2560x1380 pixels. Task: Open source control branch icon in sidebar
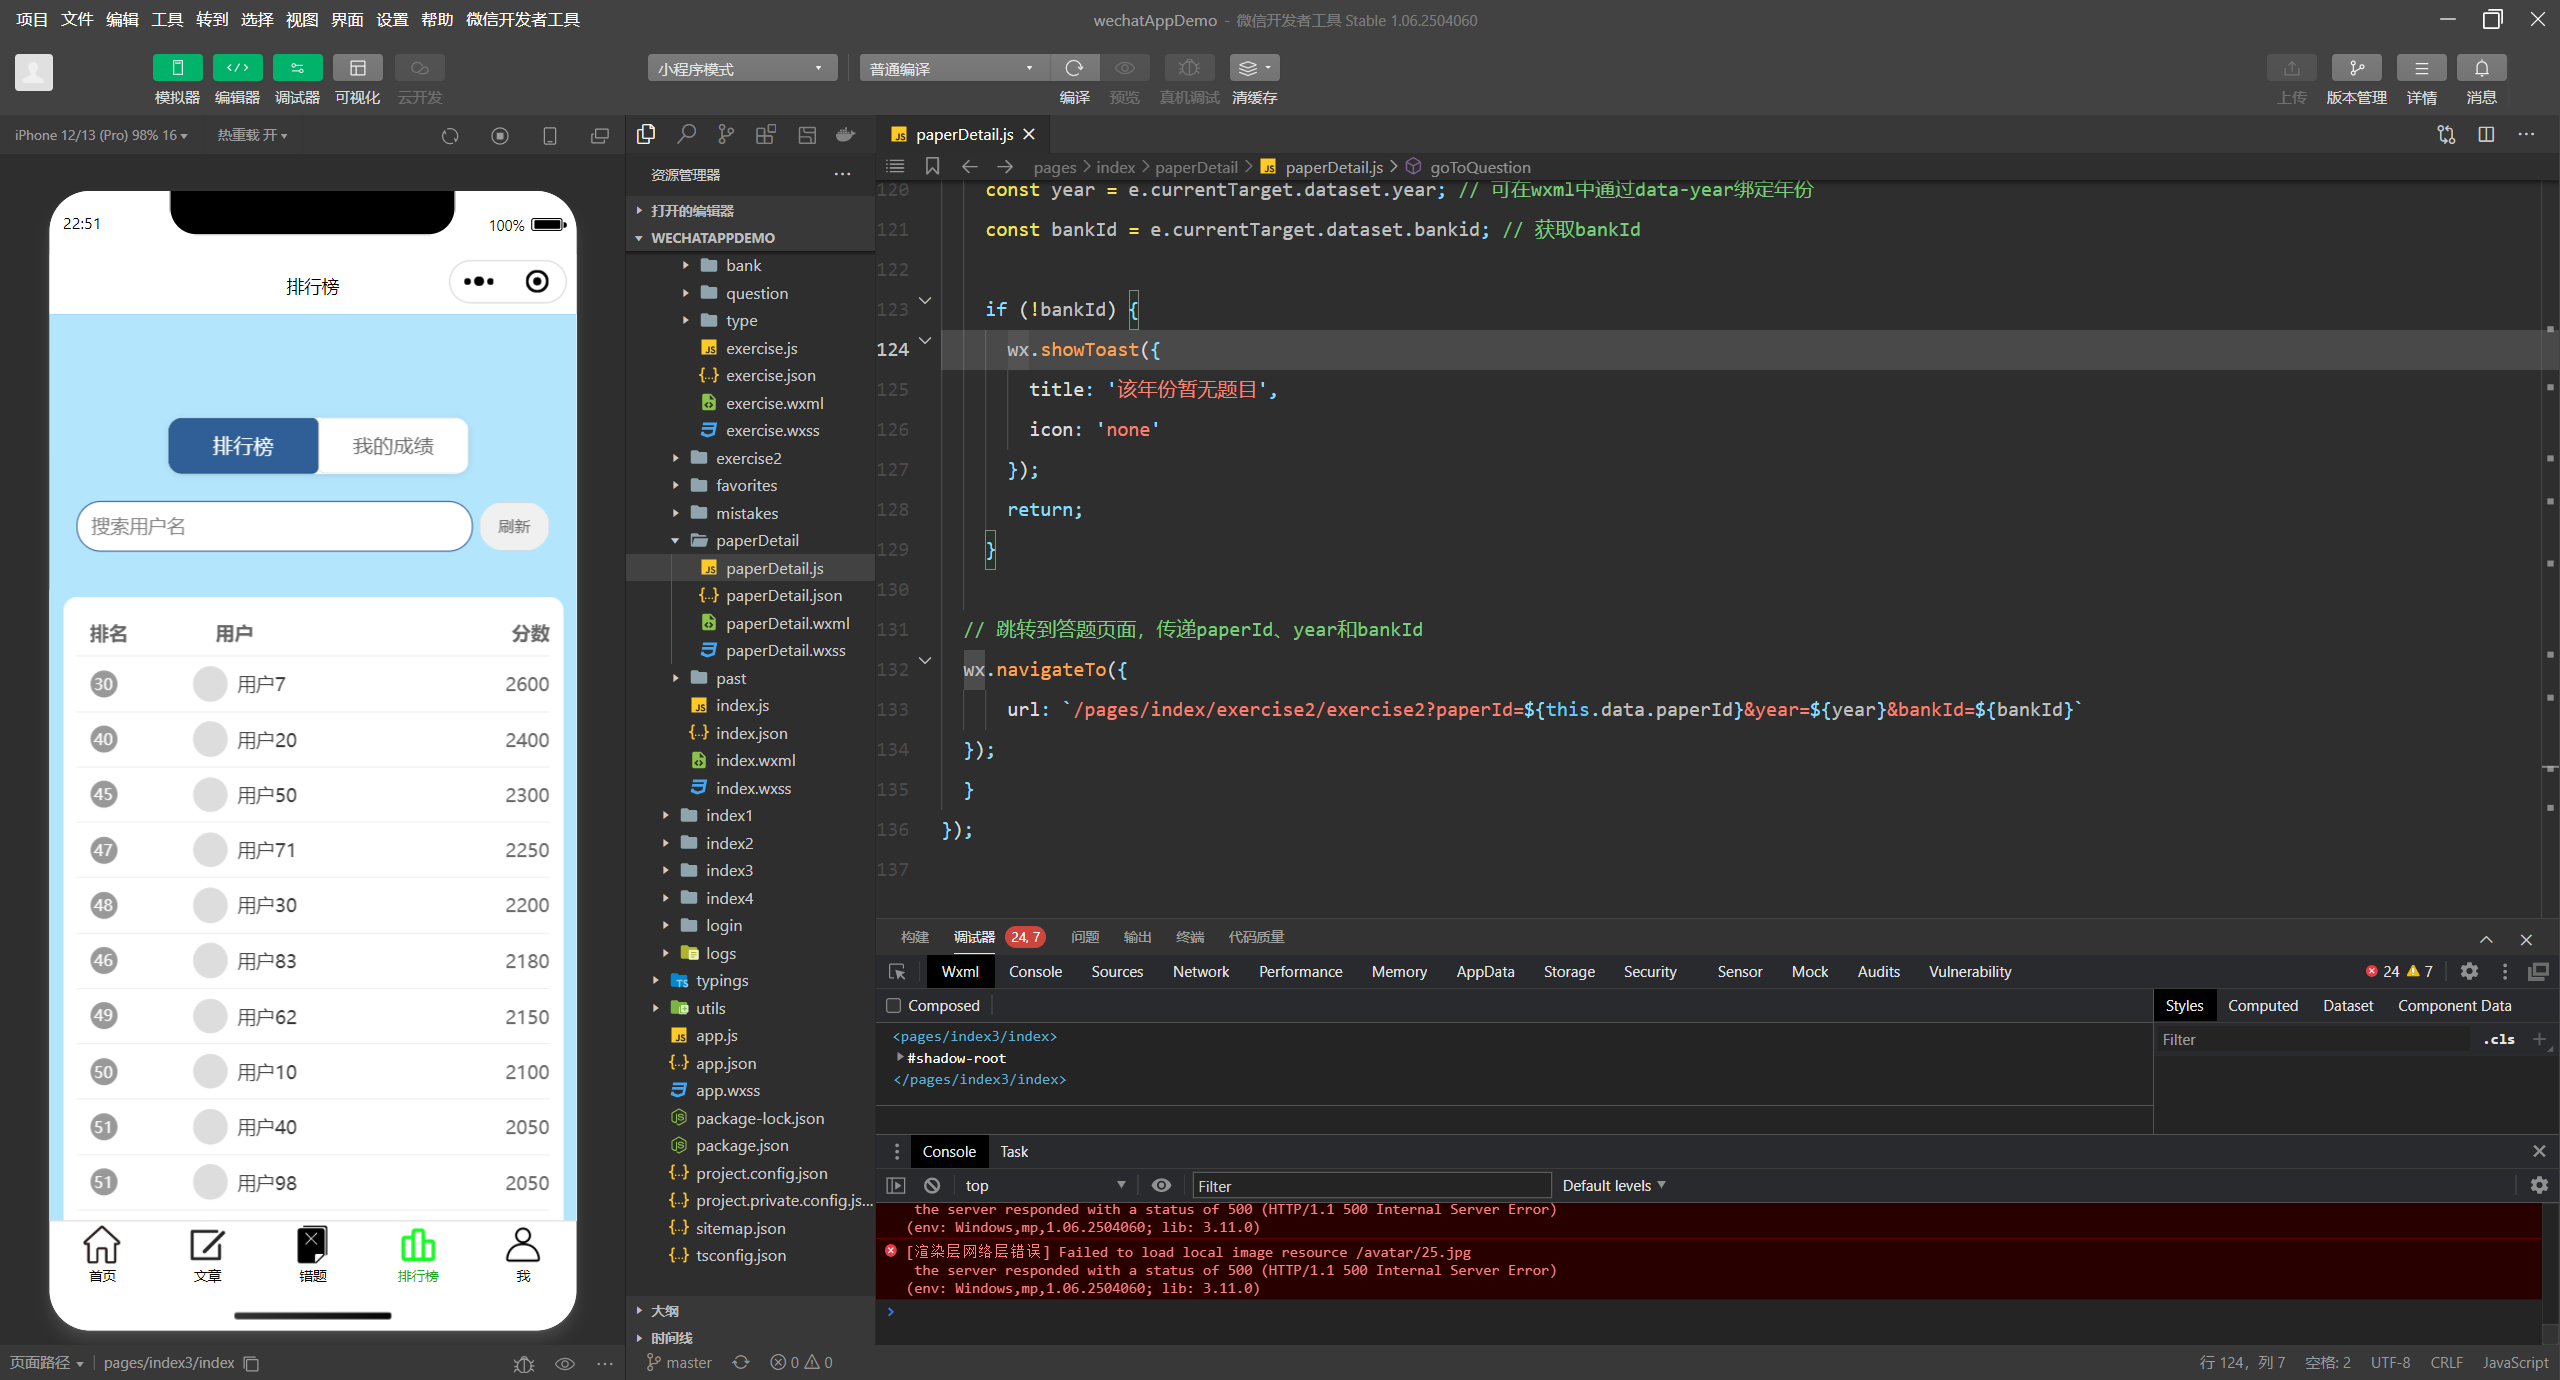tap(726, 134)
